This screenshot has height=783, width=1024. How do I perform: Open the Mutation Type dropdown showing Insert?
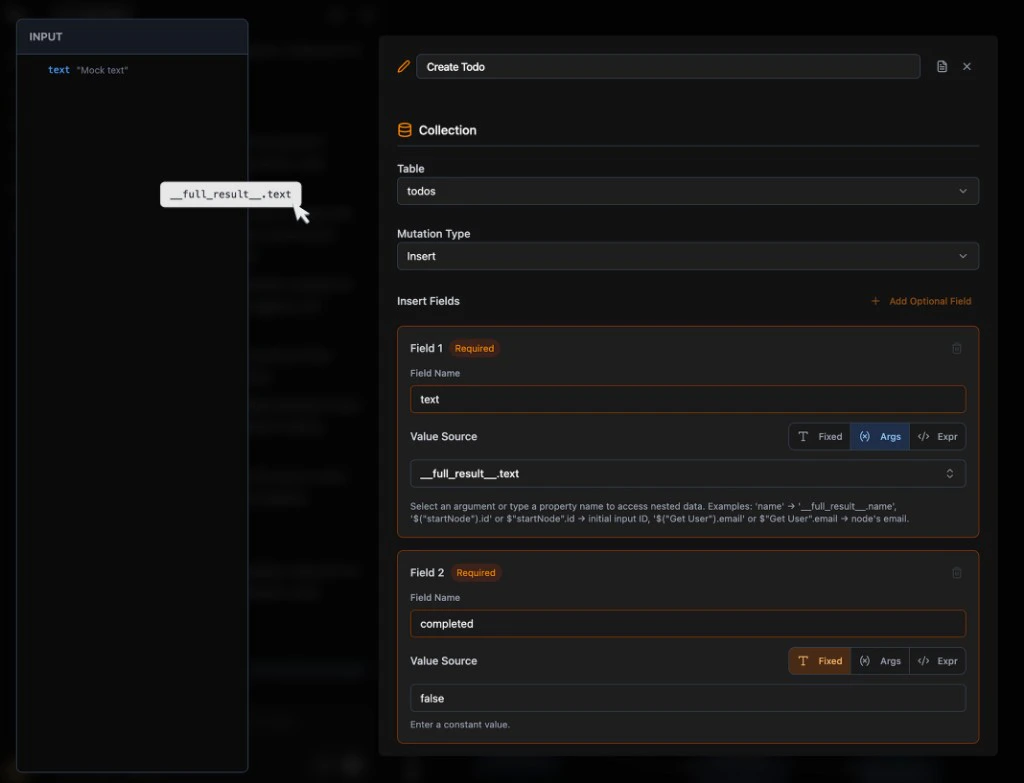pyautogui.click(x=688, y=256)
